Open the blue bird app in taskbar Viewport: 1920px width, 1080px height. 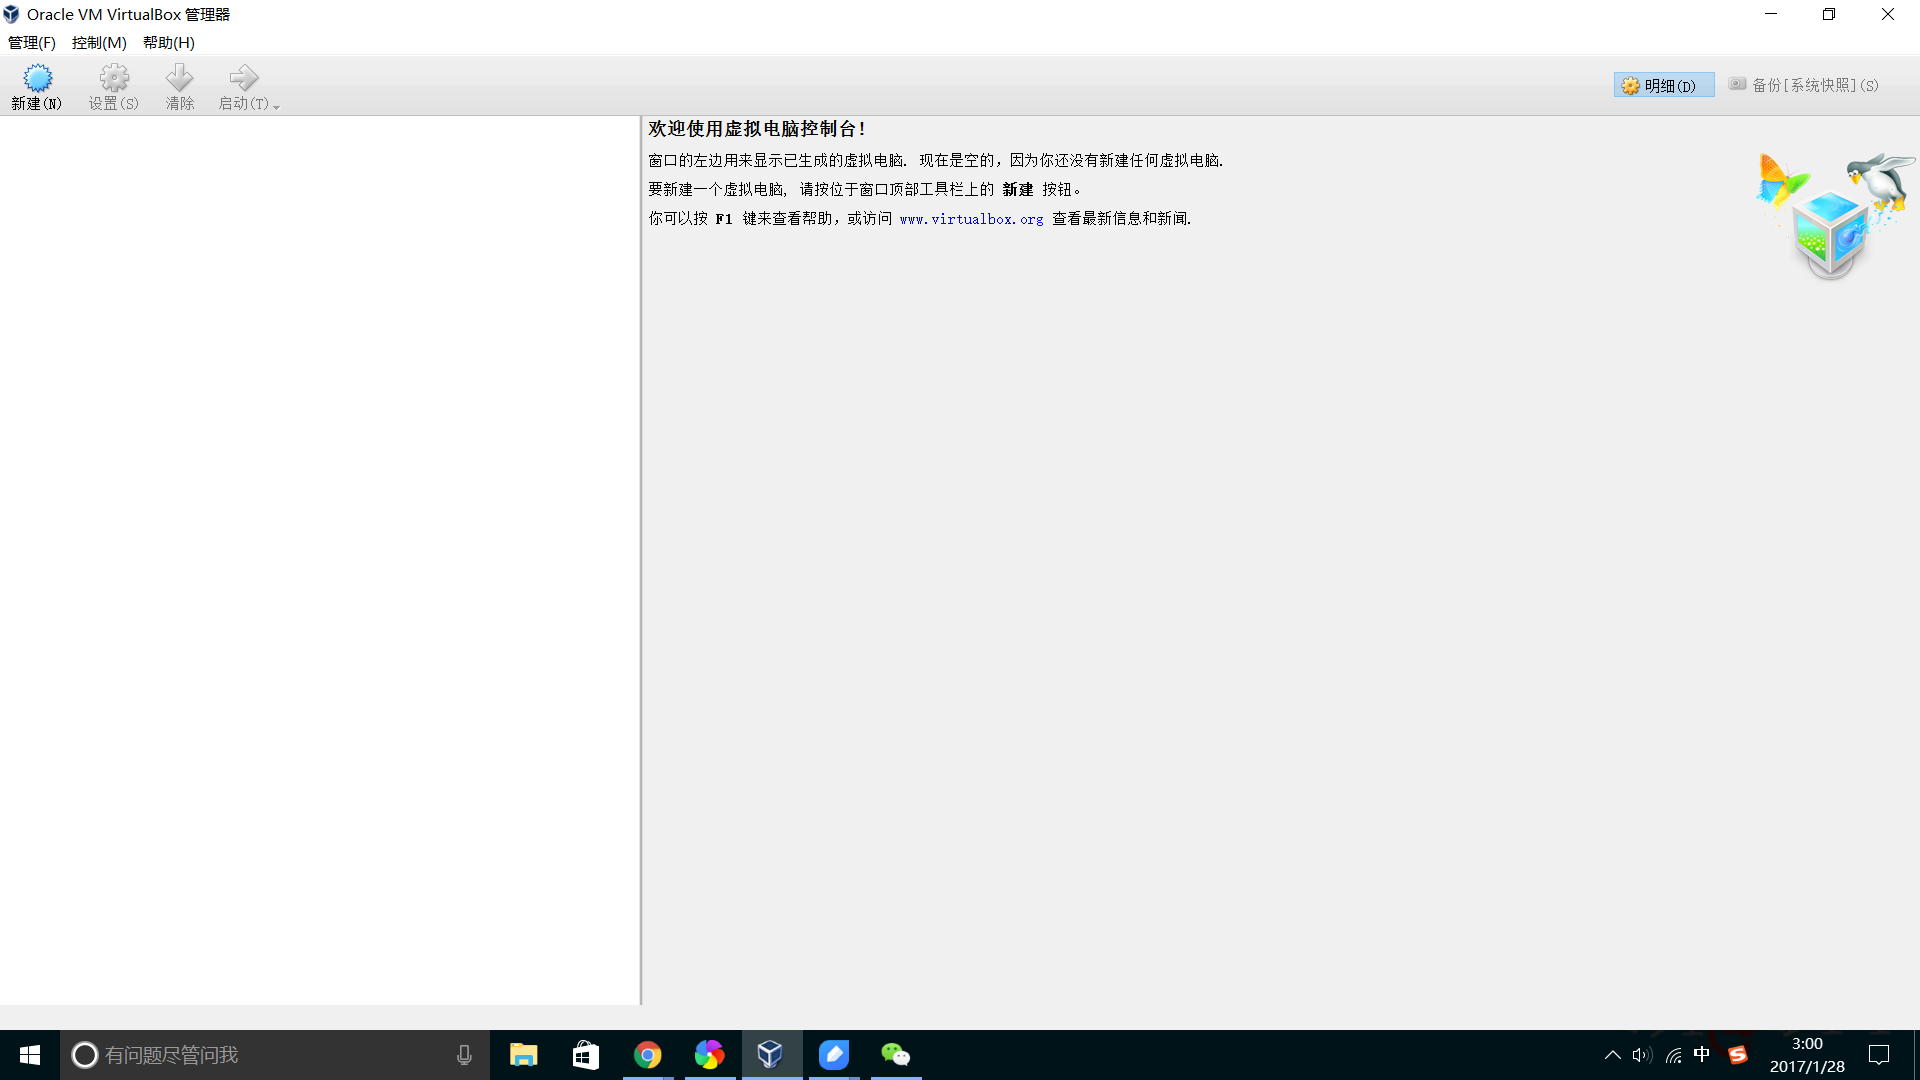click(x=834, y=1055)
